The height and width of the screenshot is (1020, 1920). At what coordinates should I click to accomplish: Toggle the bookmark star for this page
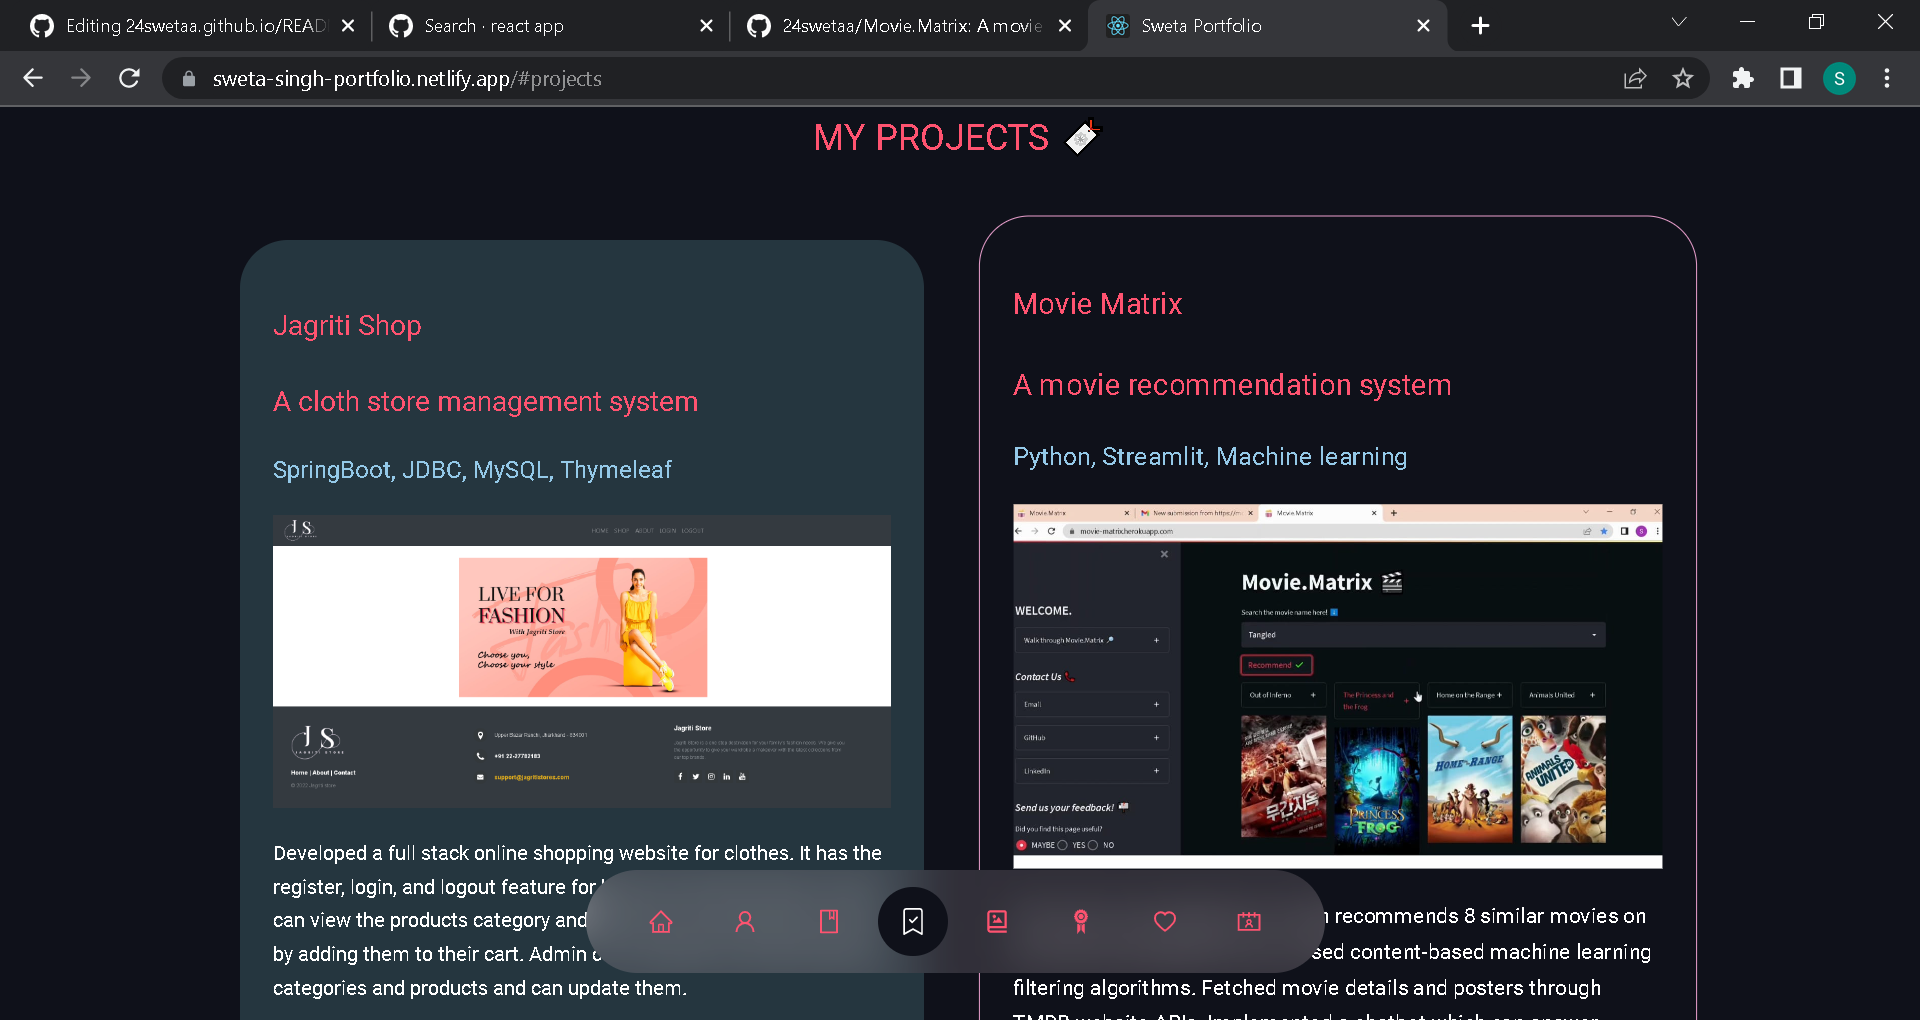1683,78
